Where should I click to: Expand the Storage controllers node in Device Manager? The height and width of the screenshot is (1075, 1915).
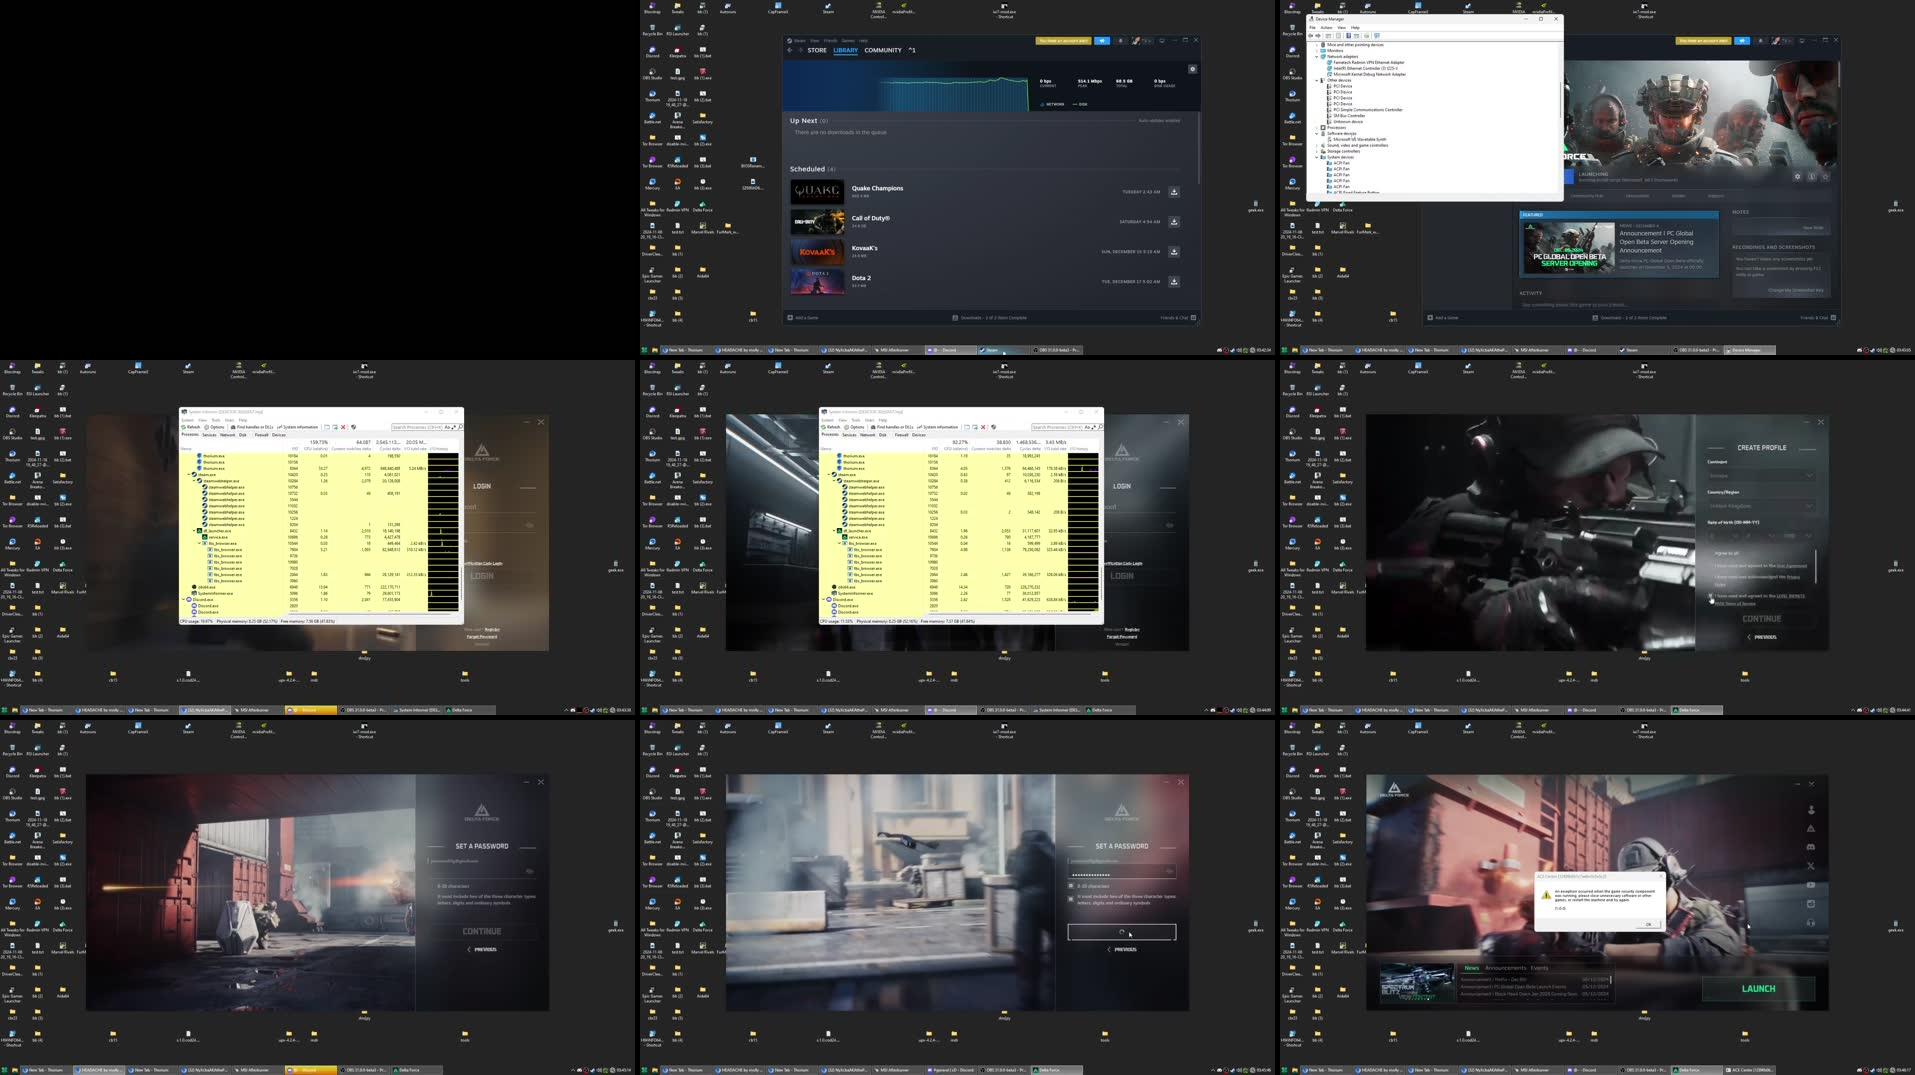pos(1317,151)
